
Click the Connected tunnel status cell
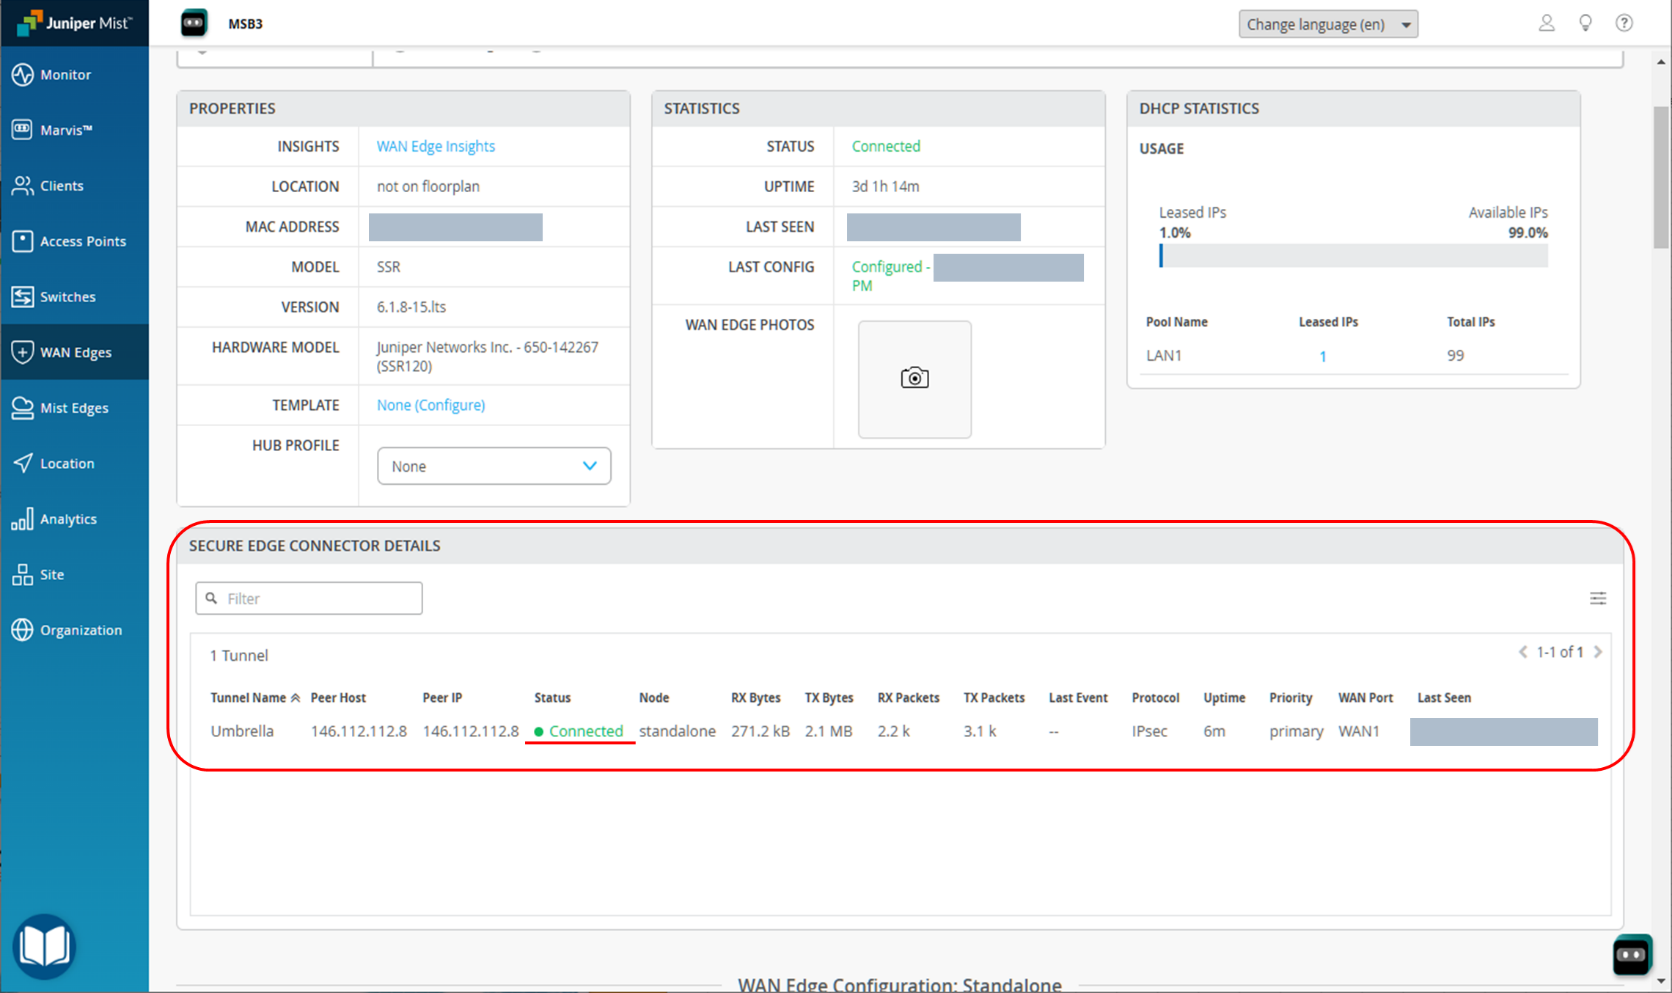click(x=579, y=731)
